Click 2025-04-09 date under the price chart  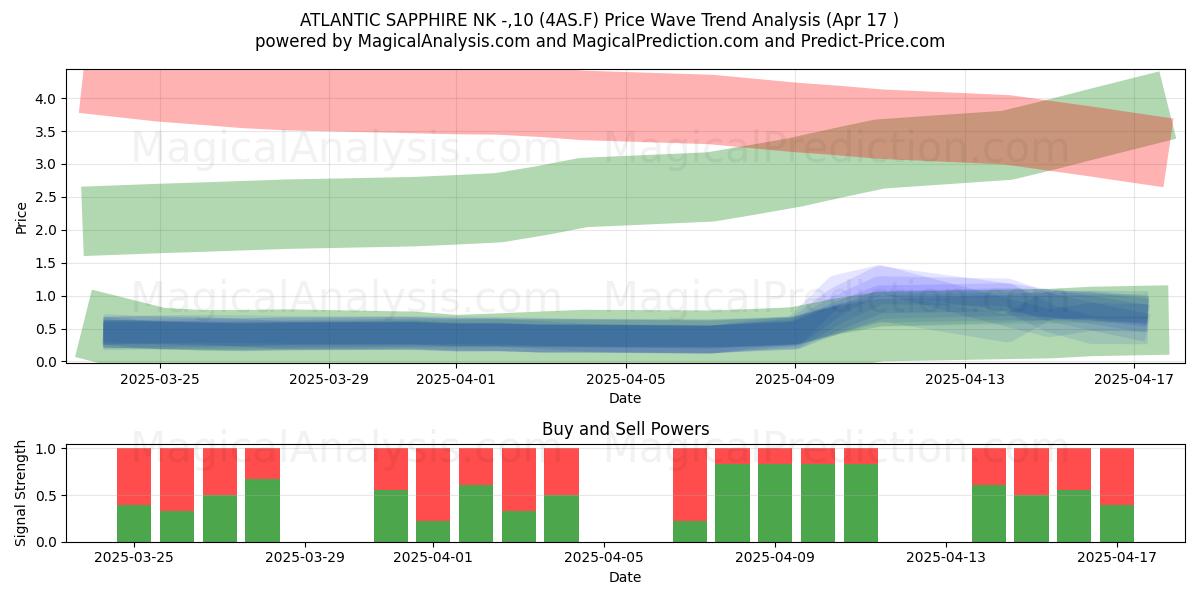click(x=795, y=380)
